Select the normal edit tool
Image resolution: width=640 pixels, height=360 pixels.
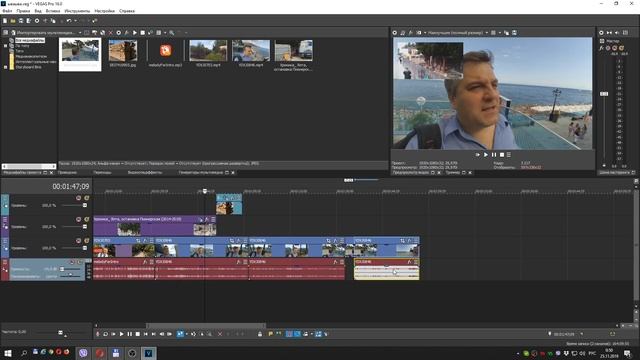tap(180, 334)
